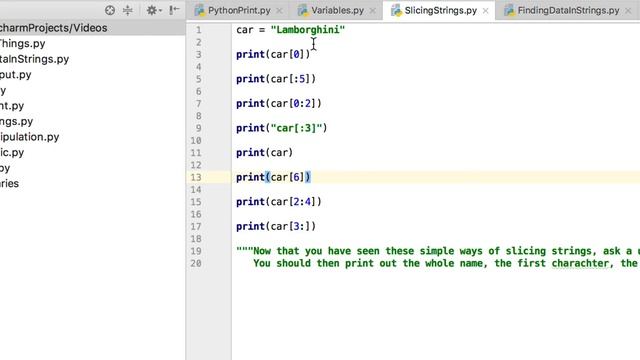
Task: Click the SlicingStrings.py tab file icon
Action: point(396,11)
